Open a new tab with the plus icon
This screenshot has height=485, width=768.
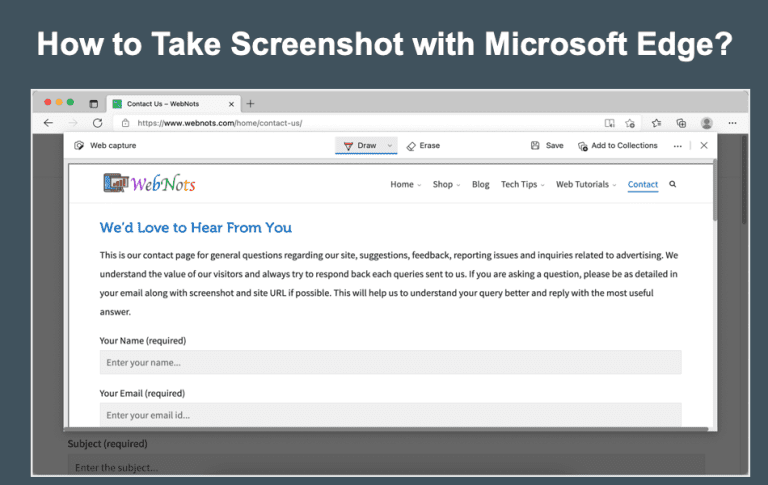[250, 104]
